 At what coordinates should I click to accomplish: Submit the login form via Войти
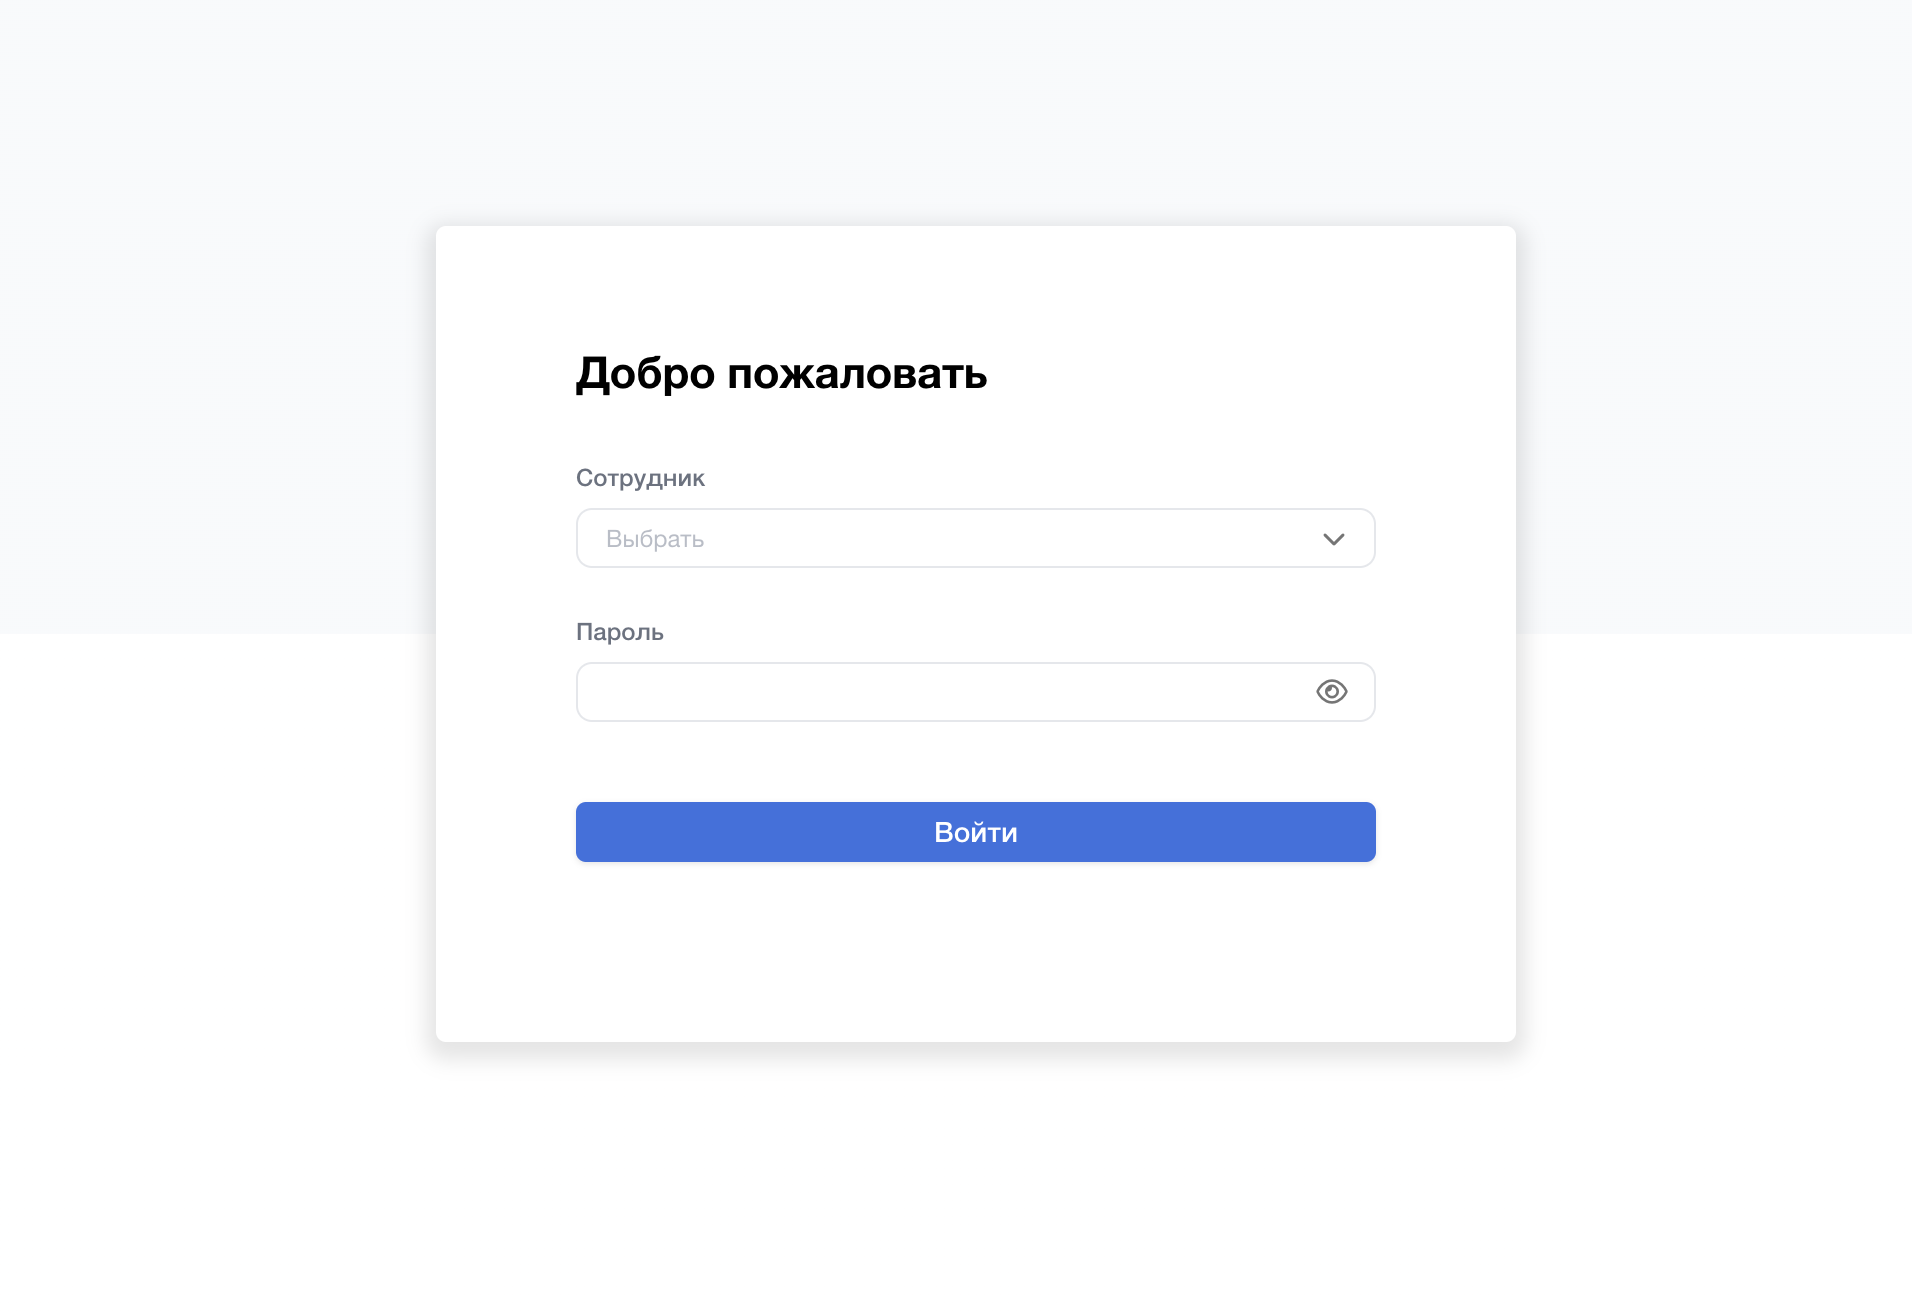pos(975,832)
